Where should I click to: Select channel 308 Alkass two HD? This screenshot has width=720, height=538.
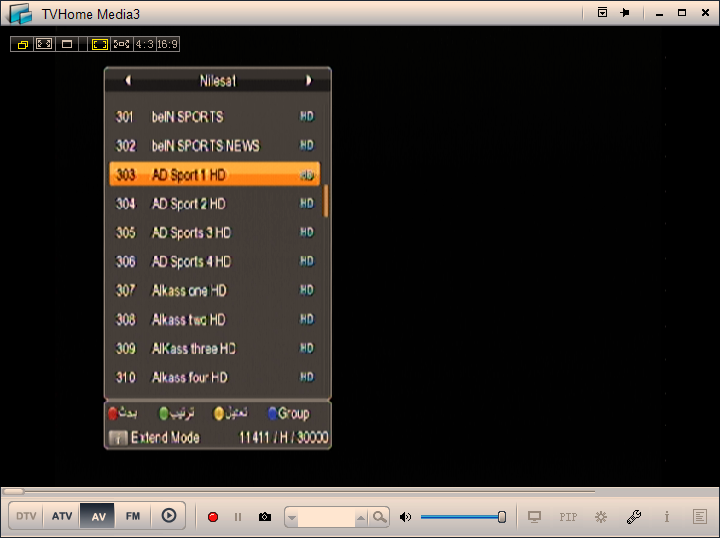pyautogui.click(x=214, y=319)
